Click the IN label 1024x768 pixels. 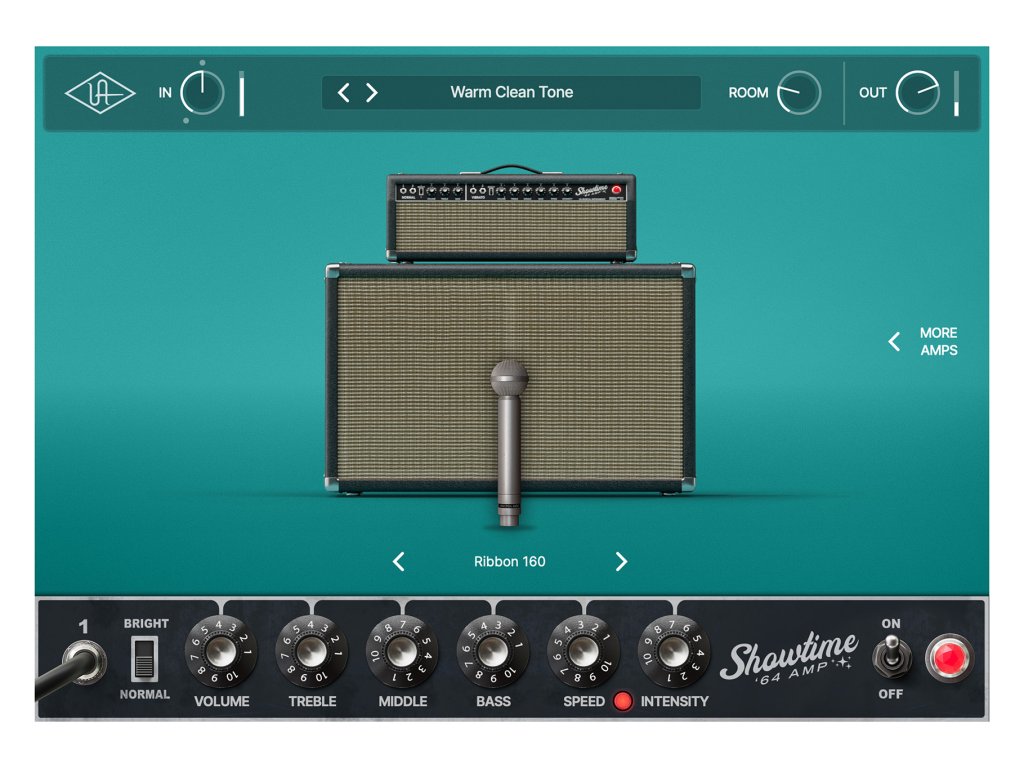point(165,93)
